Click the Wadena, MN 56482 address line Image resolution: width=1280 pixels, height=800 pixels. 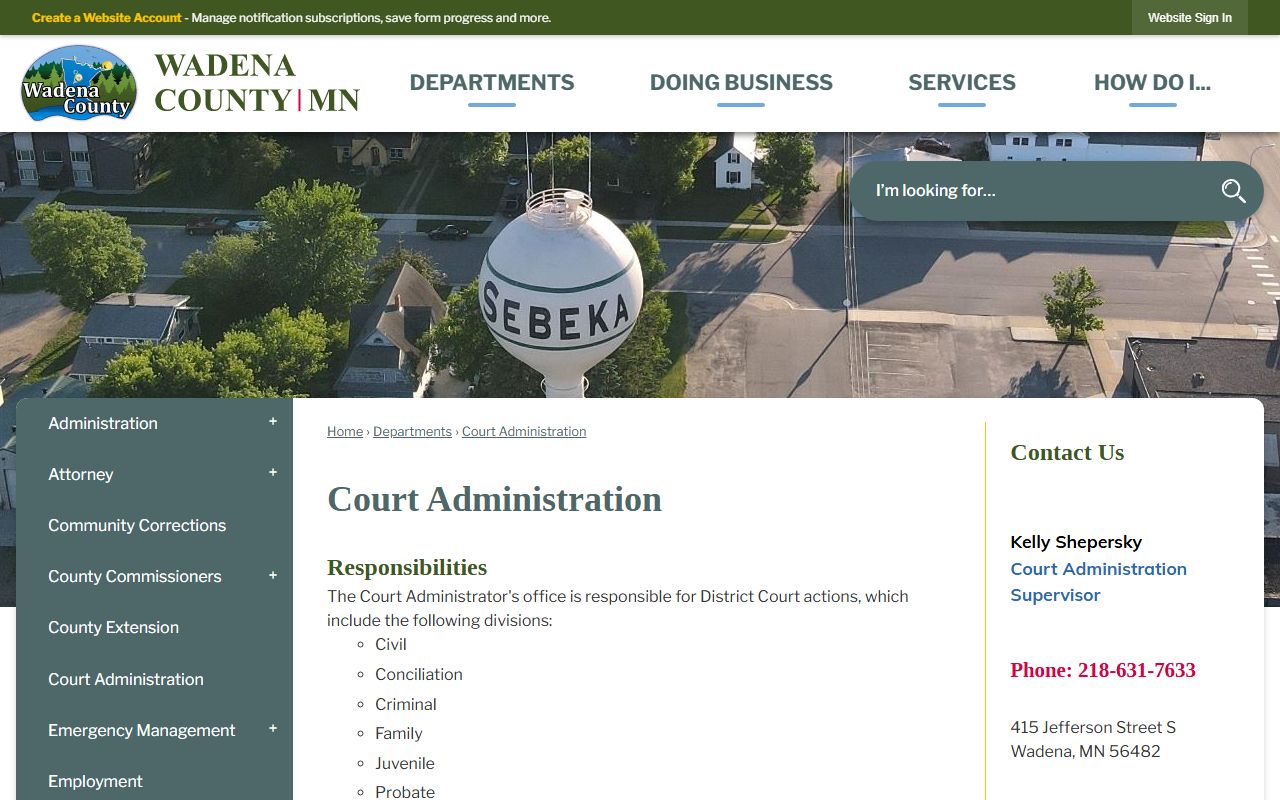(x=1085, y=751)
